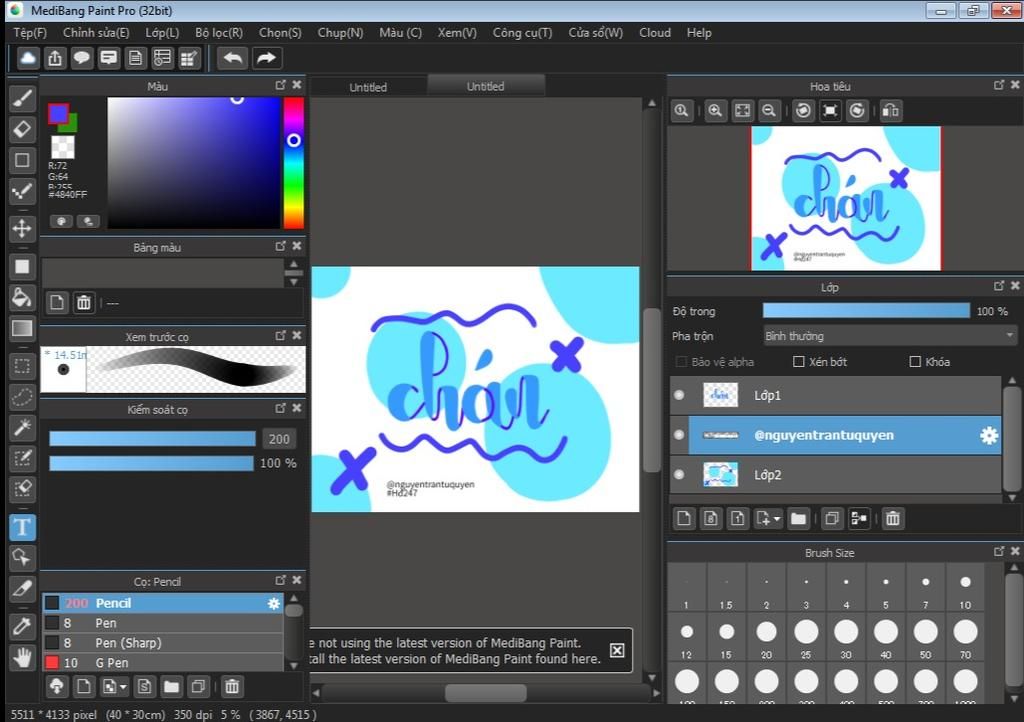The height and width of the screenshot is (722, 1024).
Task: Open the Pha trộn blend mode dropdown
Action: click(889, 336)
